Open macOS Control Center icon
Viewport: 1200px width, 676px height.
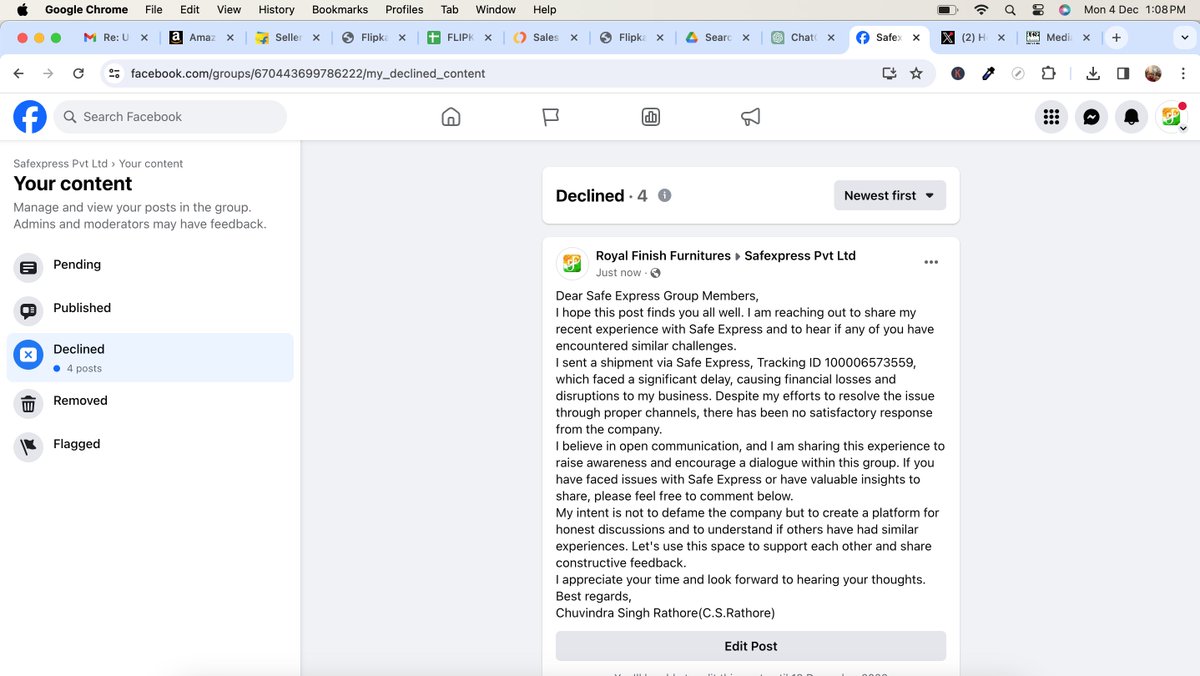coord(1038,10)
